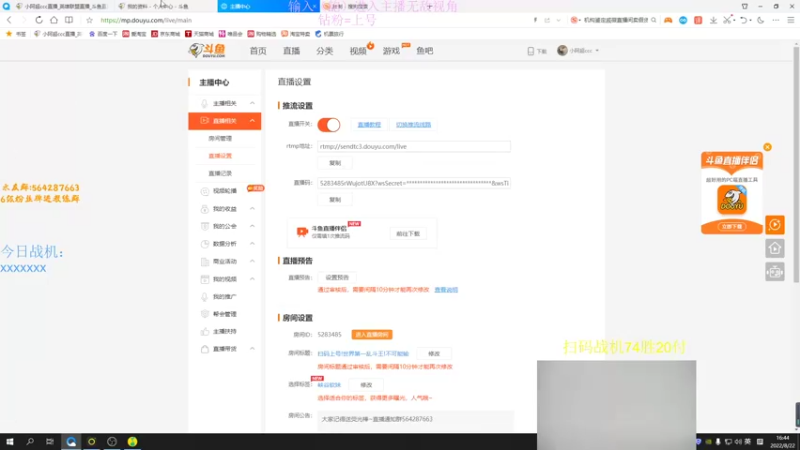Click the browser home icon
This screenshot has width=800, height=450.
click(x=54, y=20)
